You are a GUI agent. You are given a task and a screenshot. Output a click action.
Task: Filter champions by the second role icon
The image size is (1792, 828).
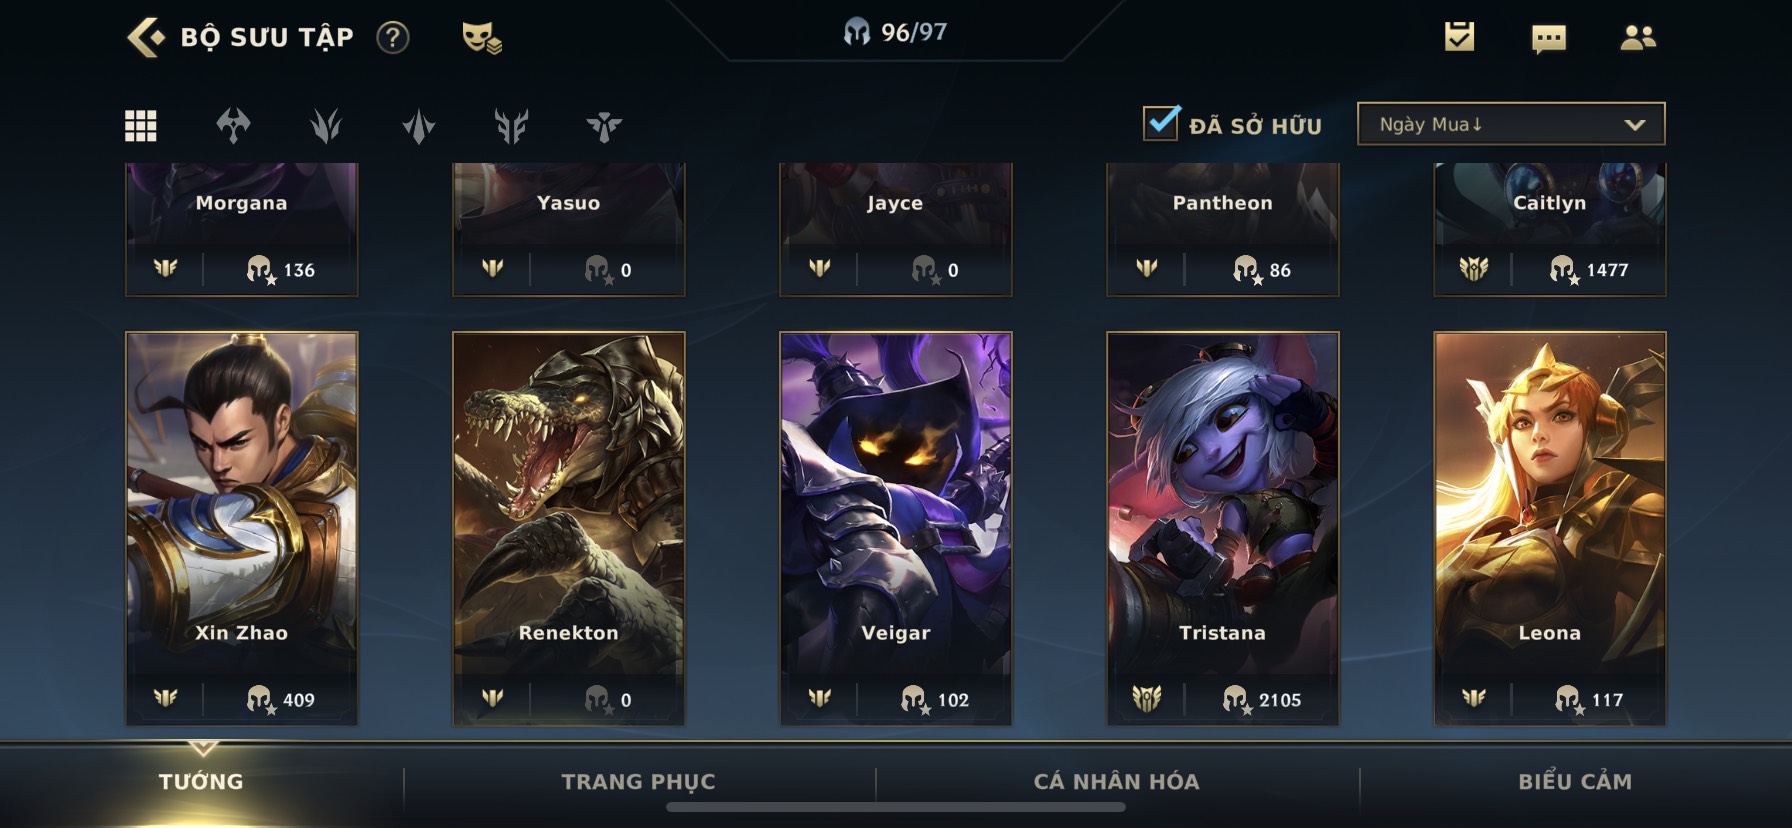[326, 126]
